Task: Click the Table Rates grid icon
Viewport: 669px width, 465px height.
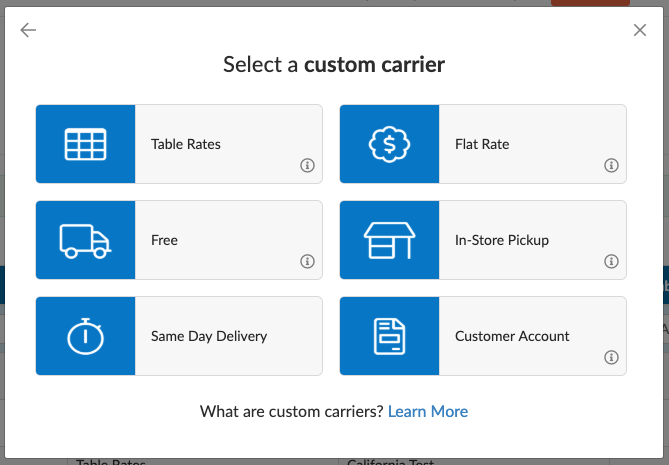Action: pyautogui.click(x=85, y=144)
